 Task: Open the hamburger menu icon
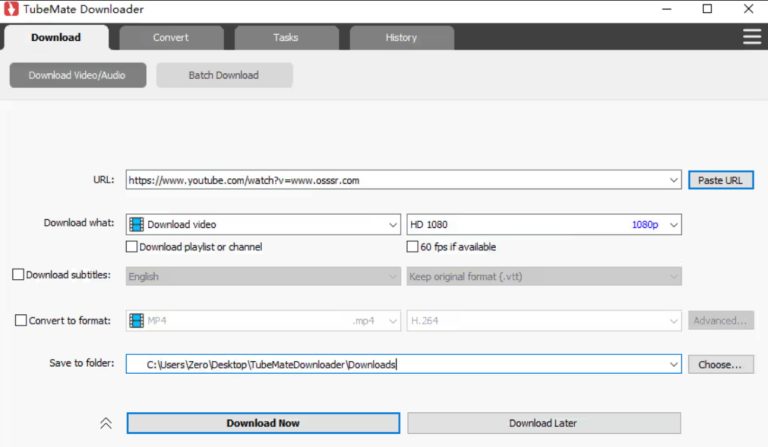tap(752, 37)
